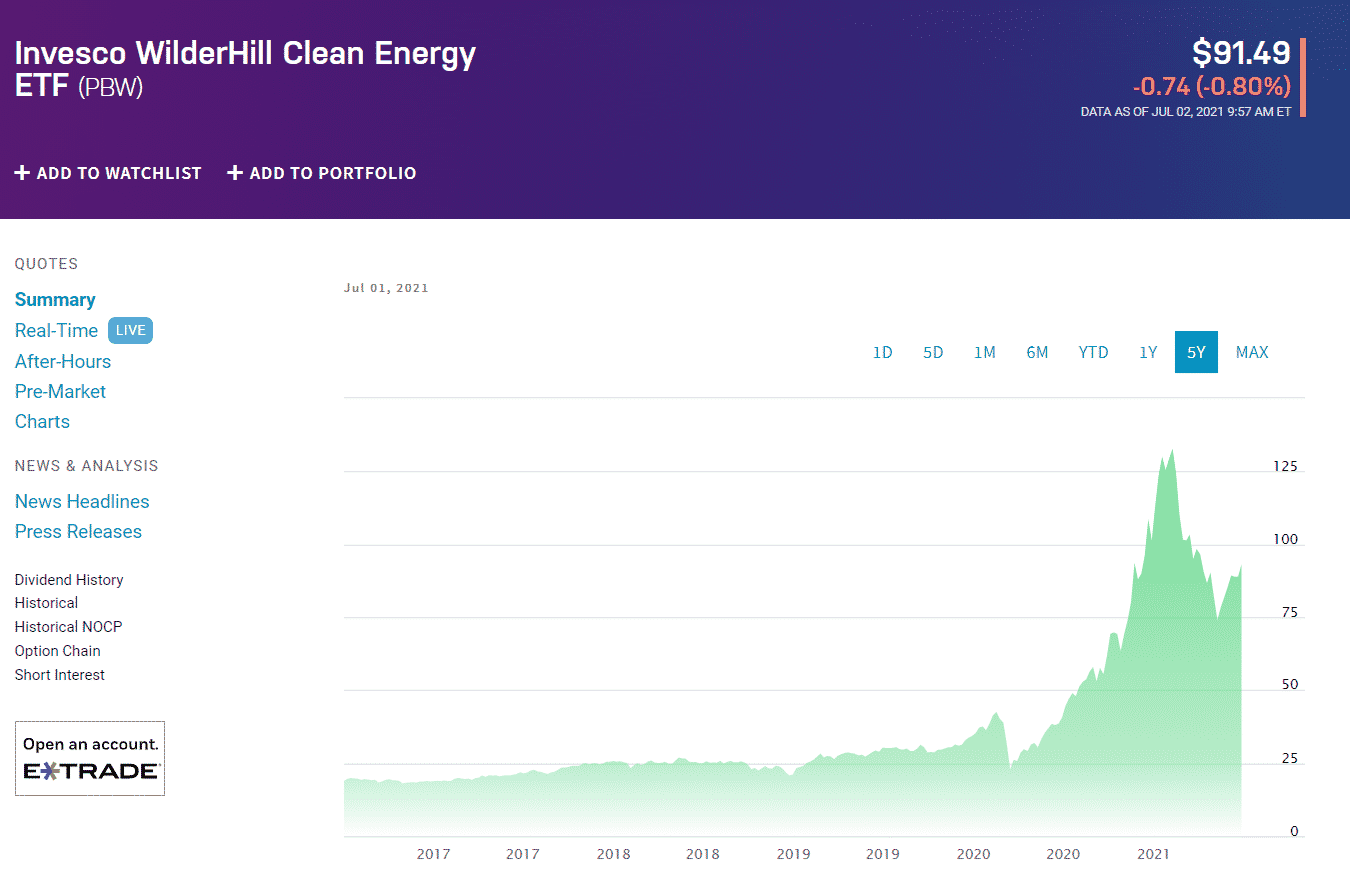Click the plus icon beside Add to Portfolio
Viewport: 1350px width, 883px height.
pos(235,173)
